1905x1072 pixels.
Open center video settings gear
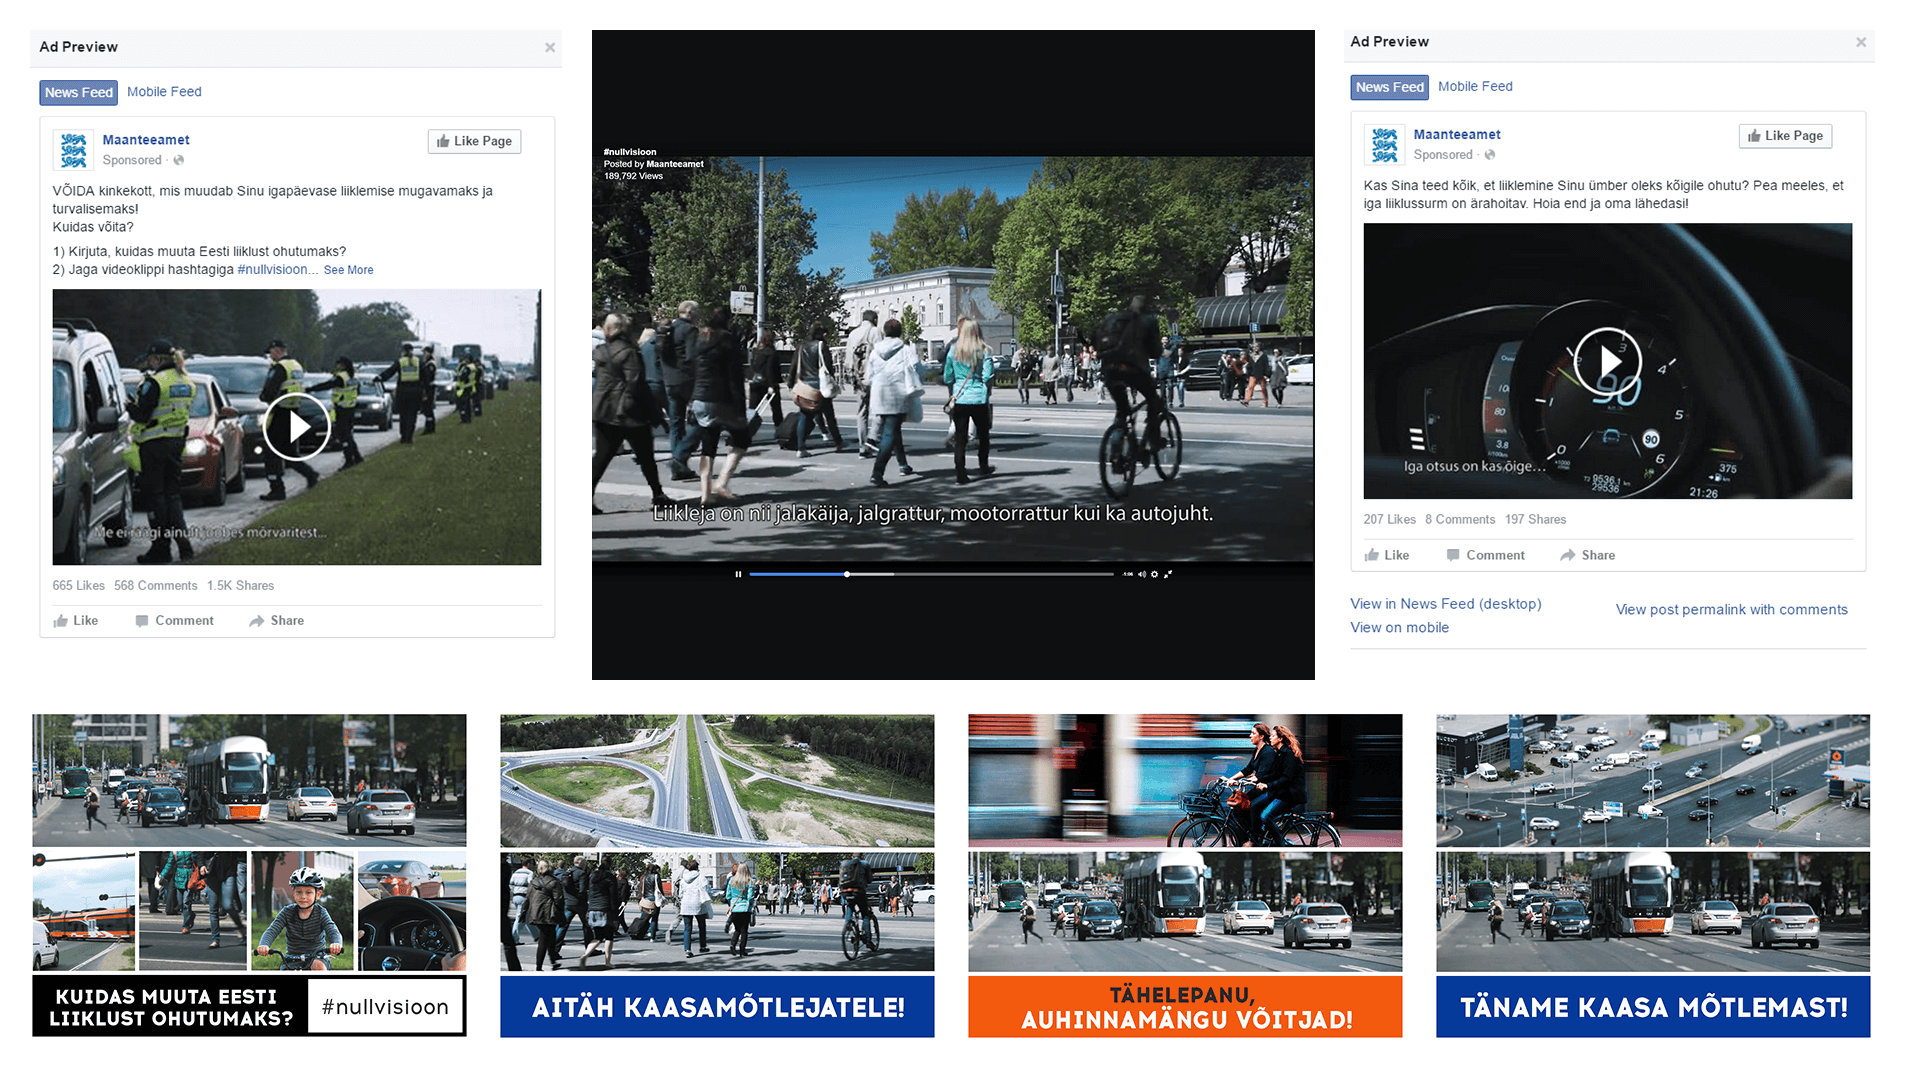1154,574
